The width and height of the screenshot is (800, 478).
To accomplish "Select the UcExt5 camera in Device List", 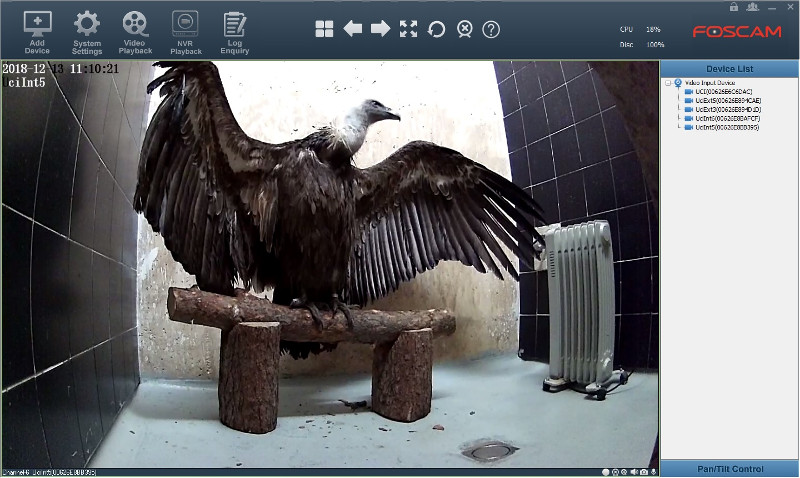I will pos(728,100).
